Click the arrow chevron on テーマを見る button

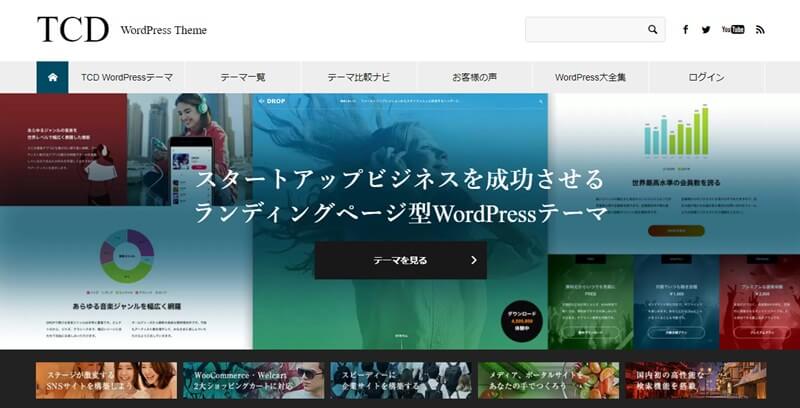tap(474, 260)
